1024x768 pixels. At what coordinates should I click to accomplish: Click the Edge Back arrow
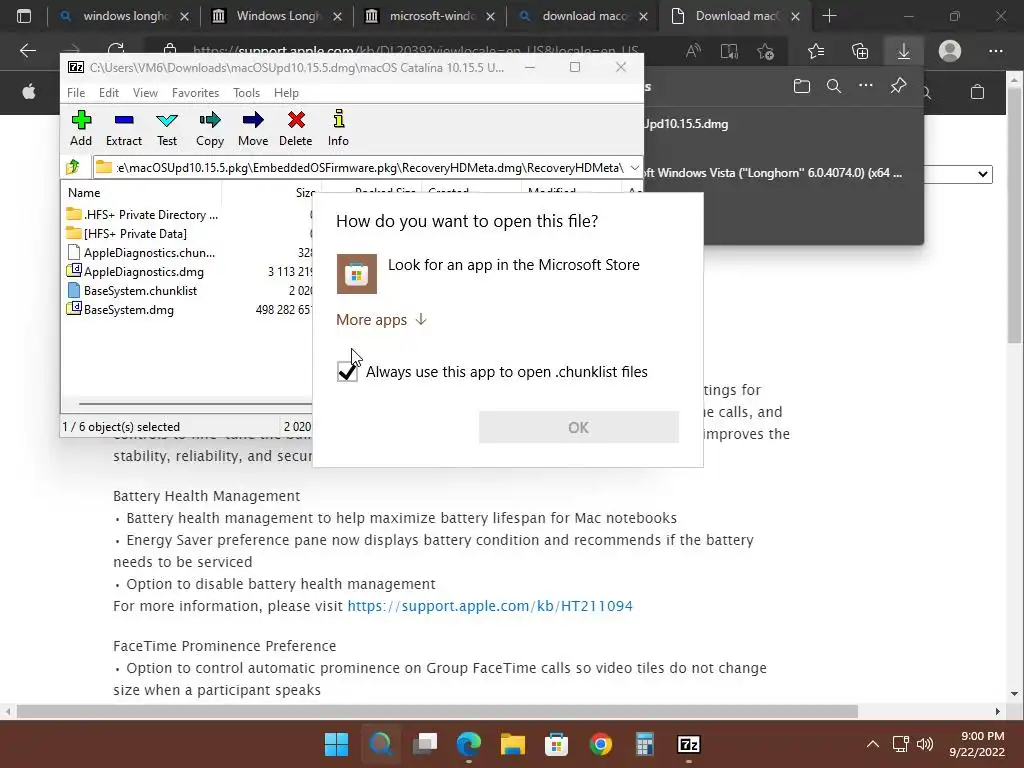pos(28,51)
